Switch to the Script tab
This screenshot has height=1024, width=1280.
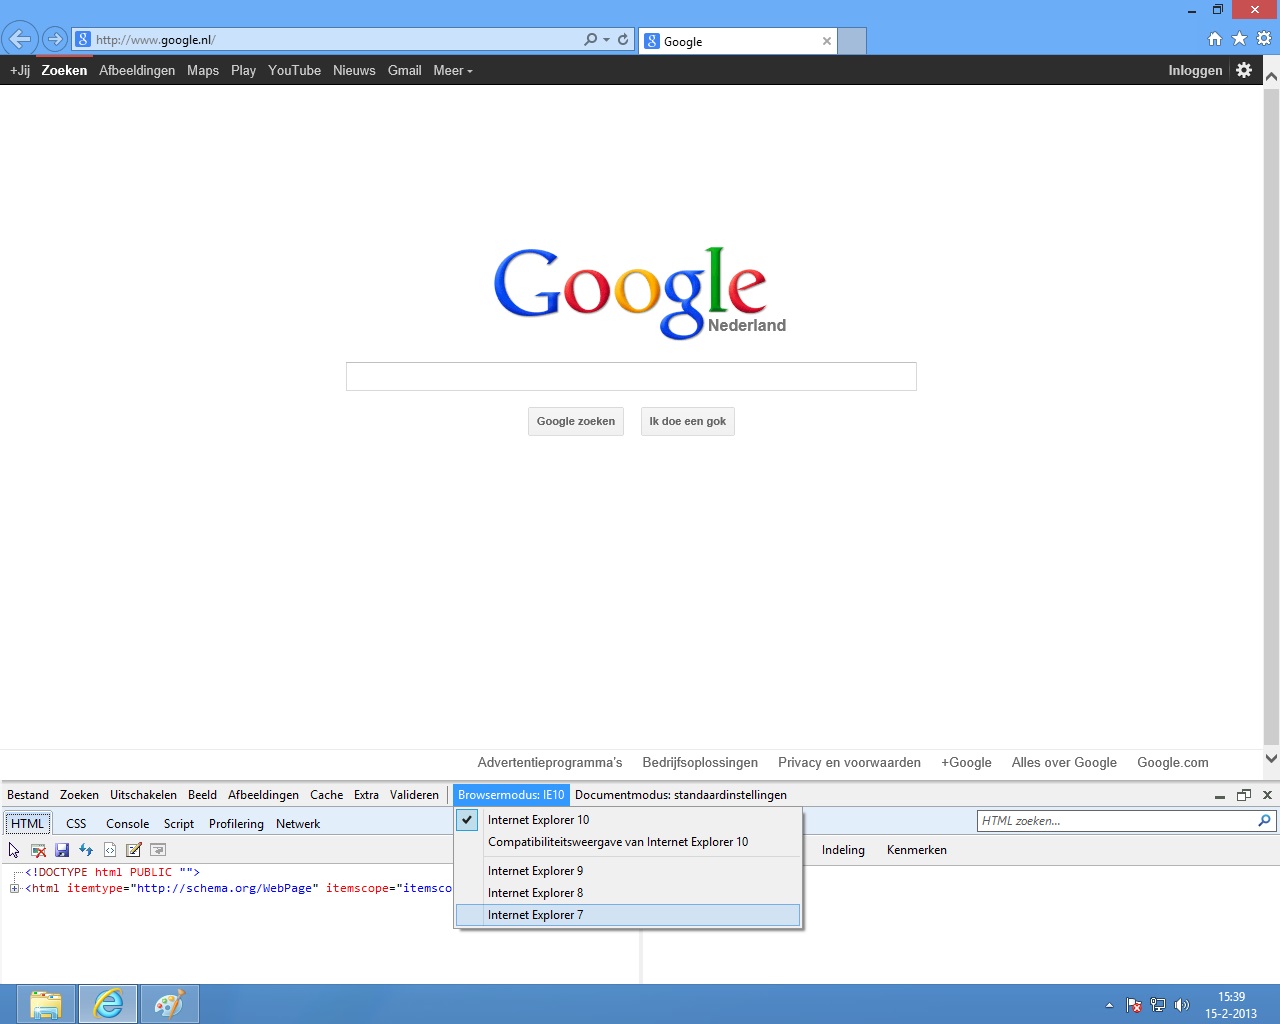tap(179, 824)
